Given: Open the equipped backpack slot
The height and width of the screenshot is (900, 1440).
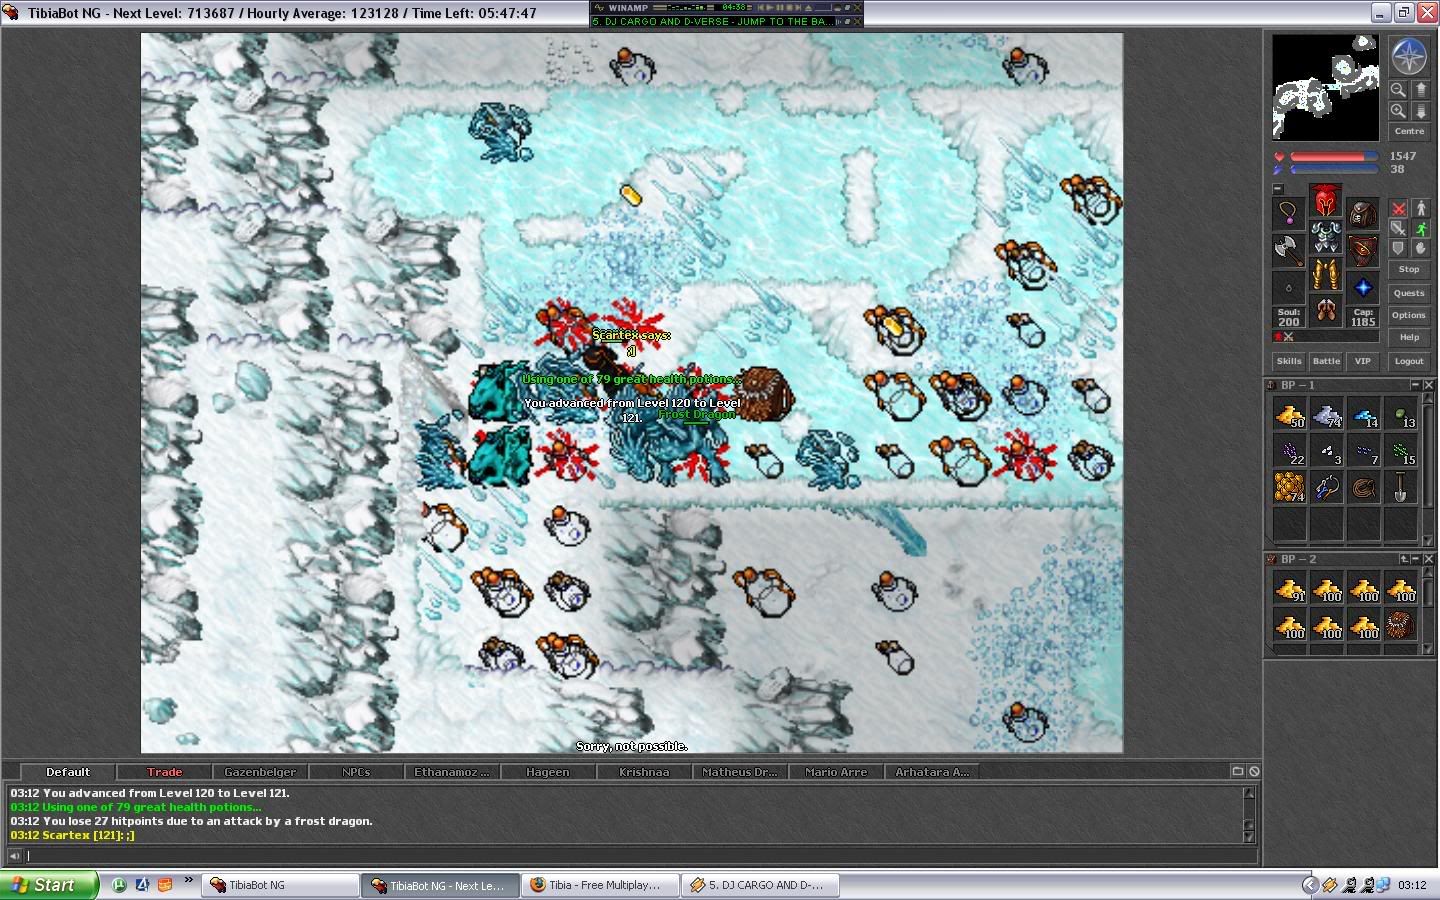Looking at the screenshot, I should (1363, 213).
